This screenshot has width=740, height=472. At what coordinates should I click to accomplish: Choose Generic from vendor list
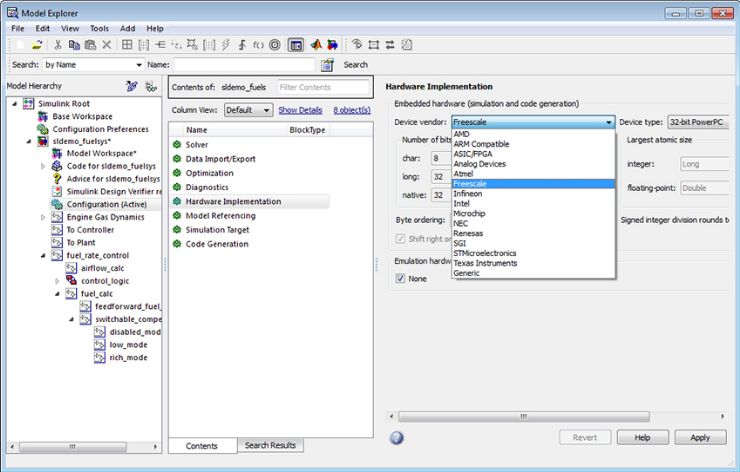tap(533, 273)
